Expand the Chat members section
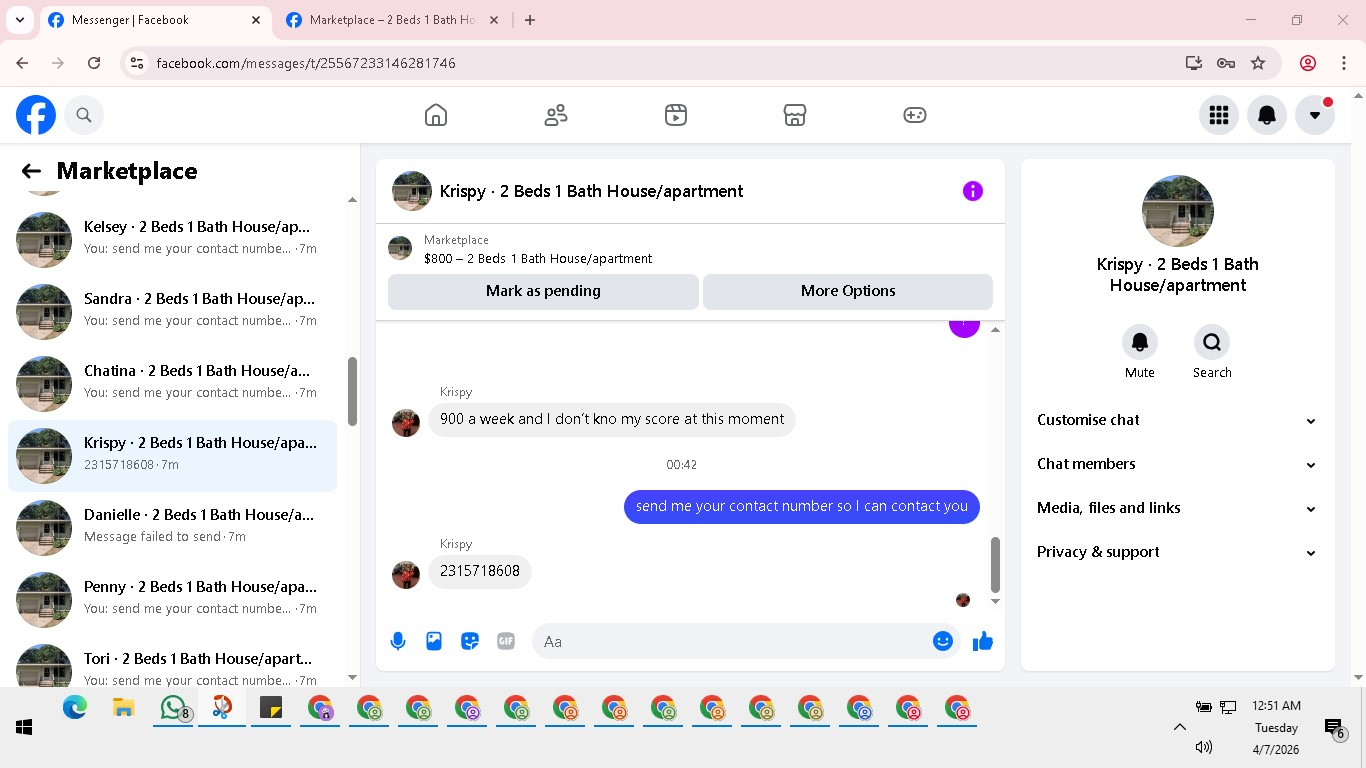Screen dimensions: 1366x768 click(1177, 464)
